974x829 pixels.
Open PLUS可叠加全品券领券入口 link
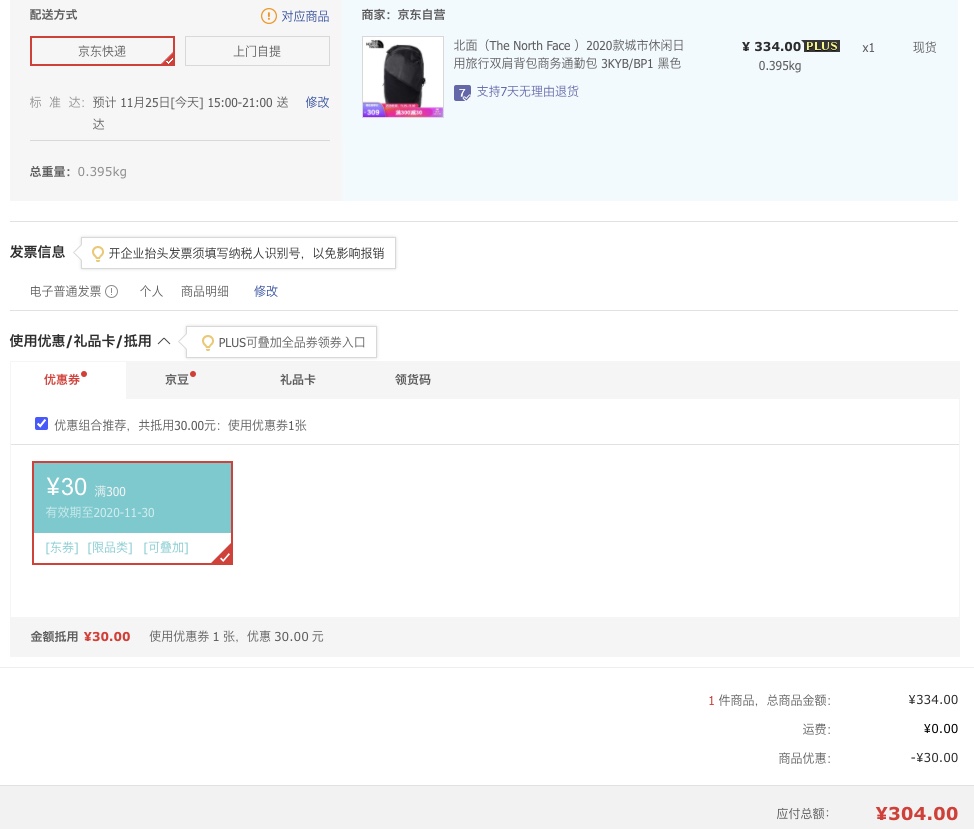(292, 342)
